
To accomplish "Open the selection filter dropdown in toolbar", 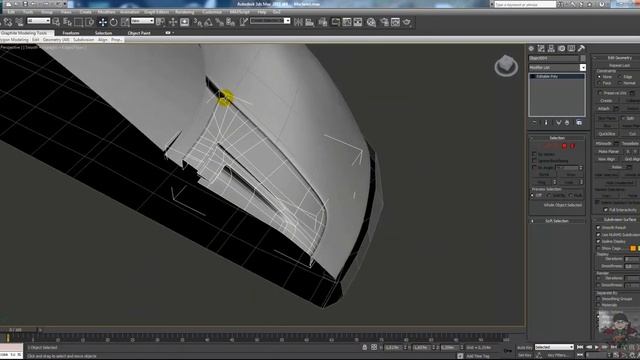I will pos(38,21).
